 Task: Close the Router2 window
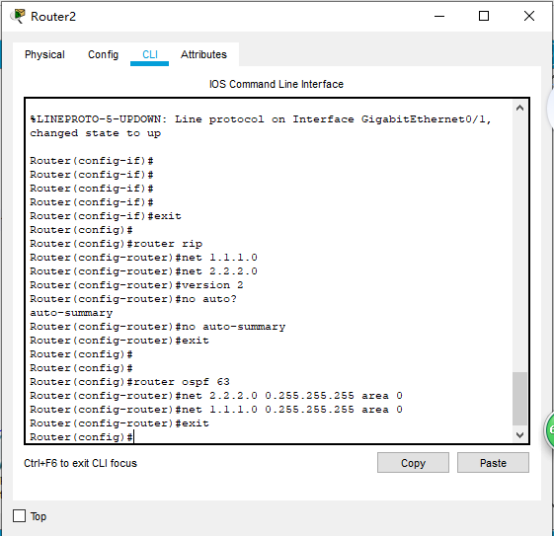point(529,16)
